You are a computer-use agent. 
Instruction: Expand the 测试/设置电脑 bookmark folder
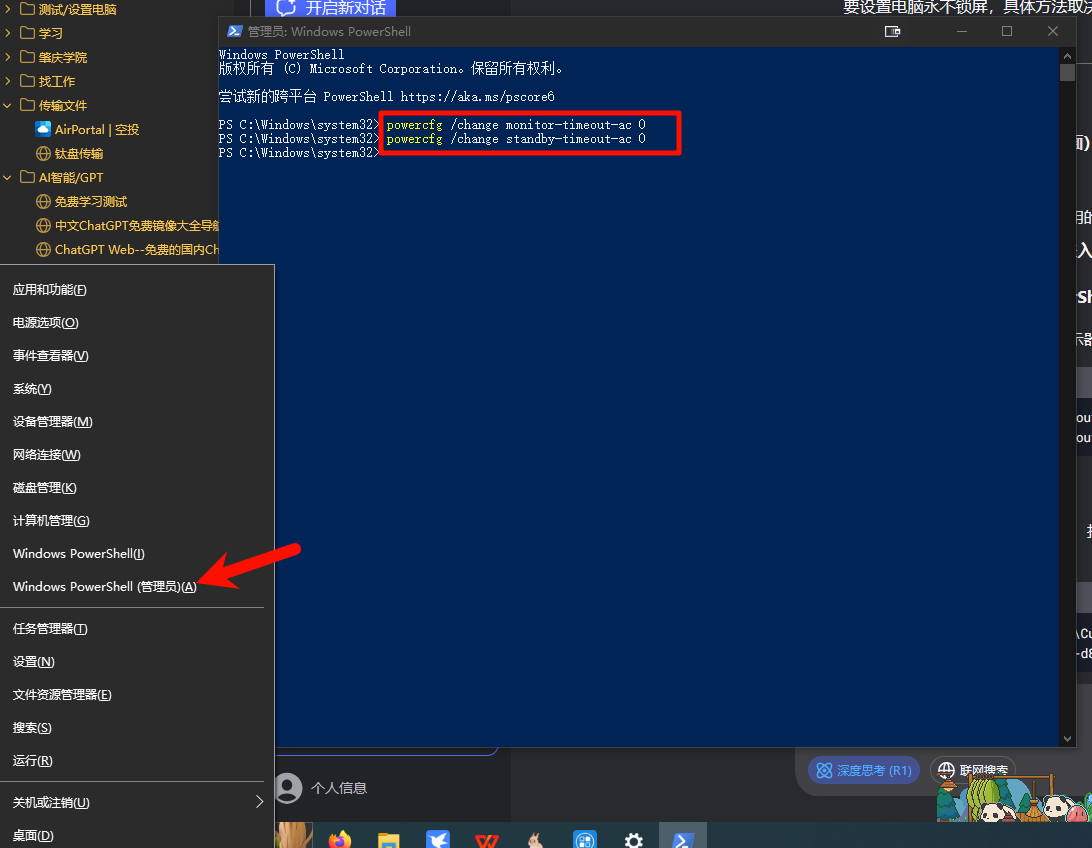(x=8, y=9)
